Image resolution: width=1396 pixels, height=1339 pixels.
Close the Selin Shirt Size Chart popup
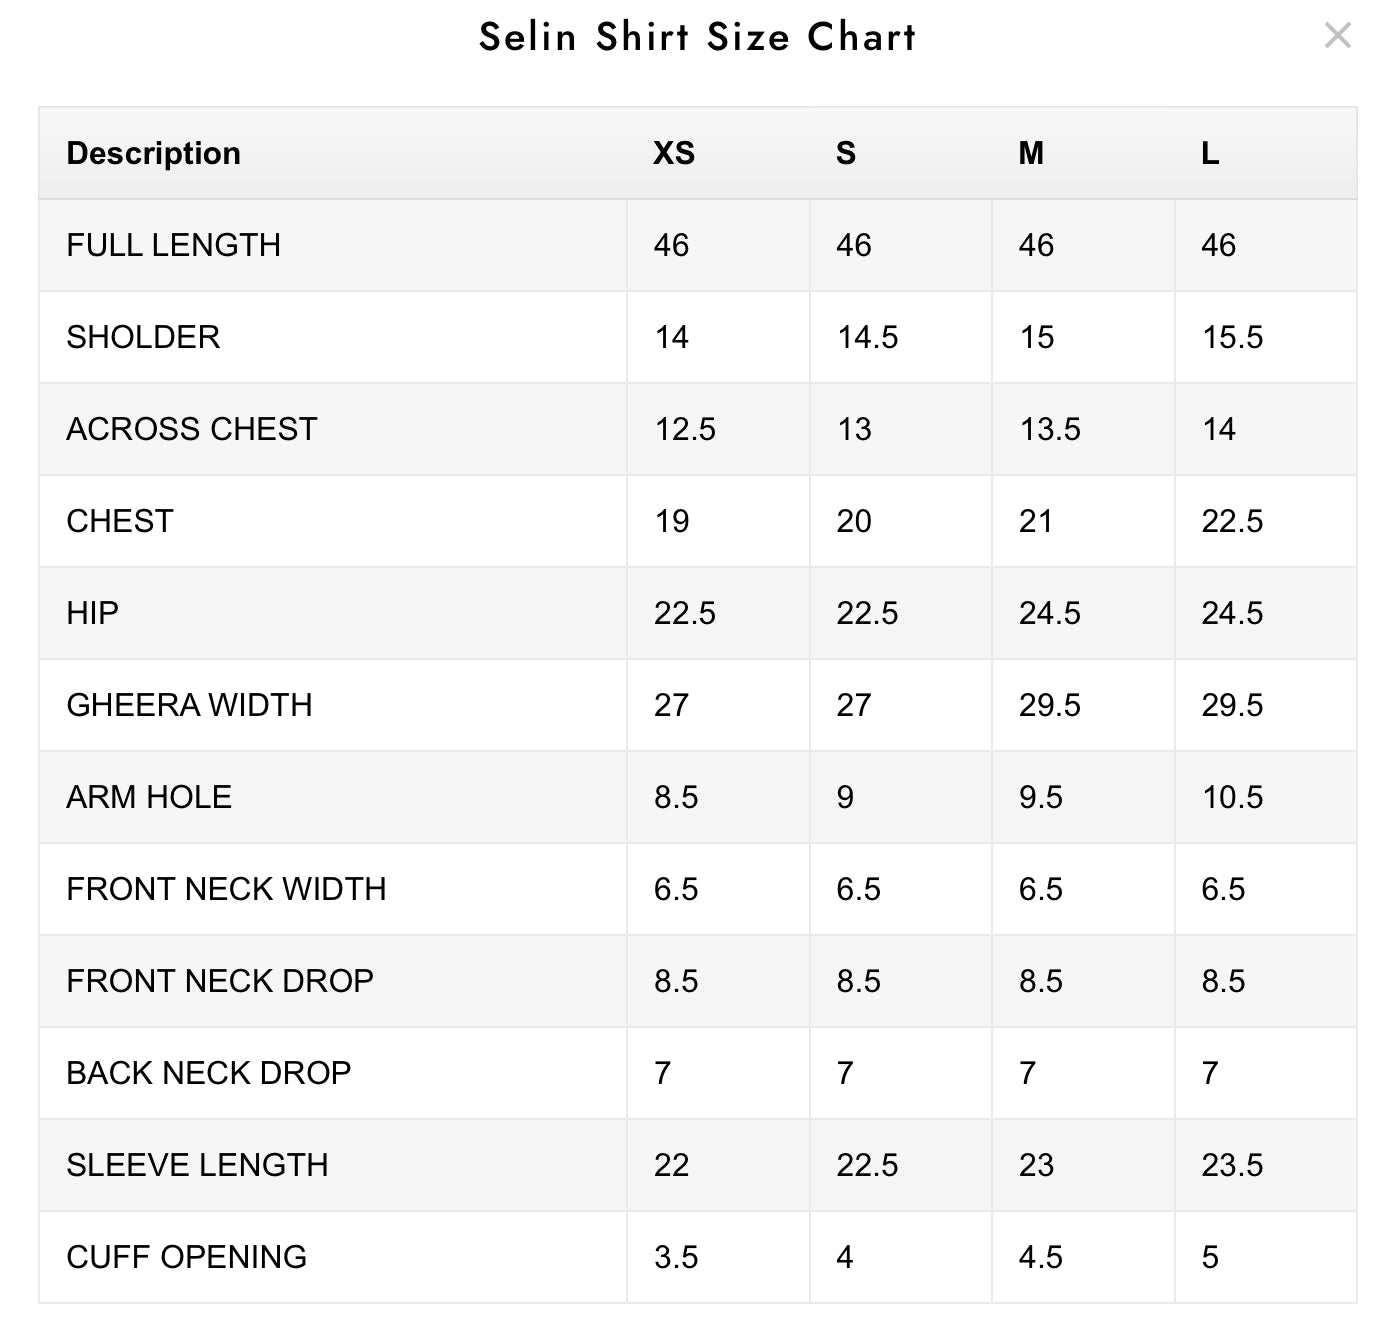click(x=1337, y=36)
